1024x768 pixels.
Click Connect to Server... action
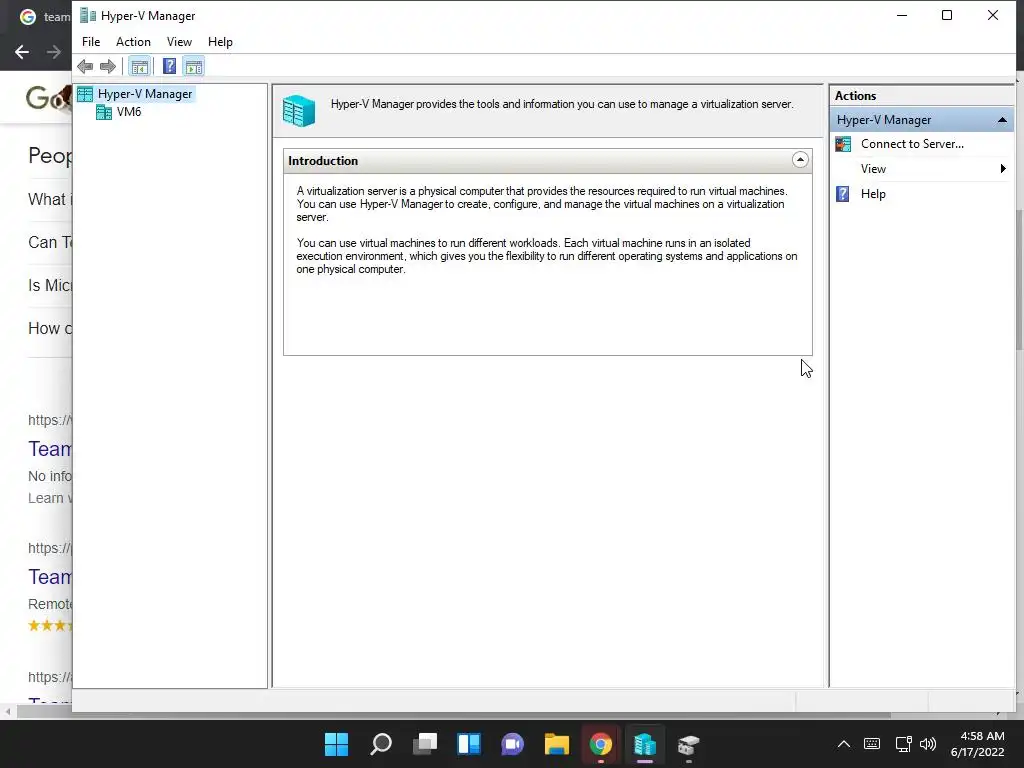tap(912, 144)
